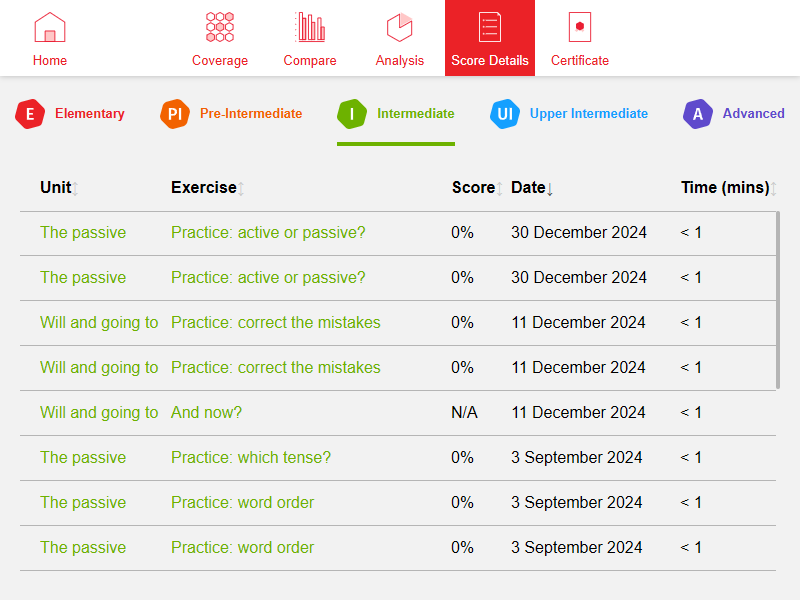Click the purple Advanced A badge
The height and width of the screenshot is (600, 800).
[698, 114]
